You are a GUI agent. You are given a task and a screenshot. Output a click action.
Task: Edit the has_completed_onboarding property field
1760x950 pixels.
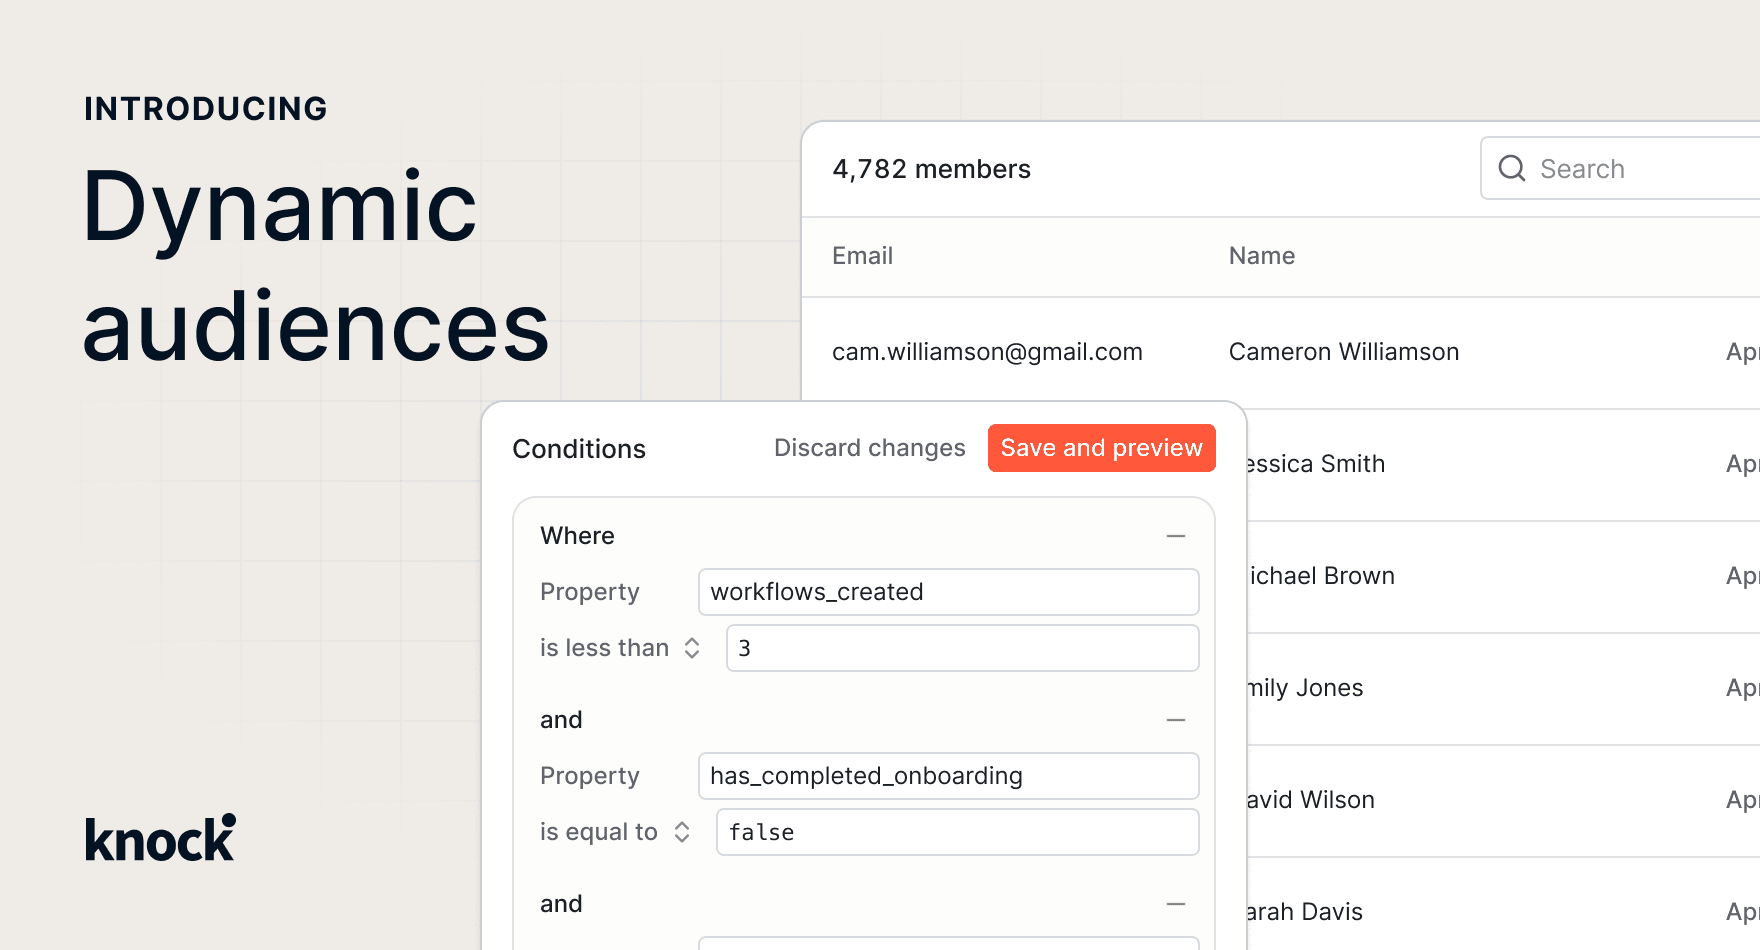point(948,776)
